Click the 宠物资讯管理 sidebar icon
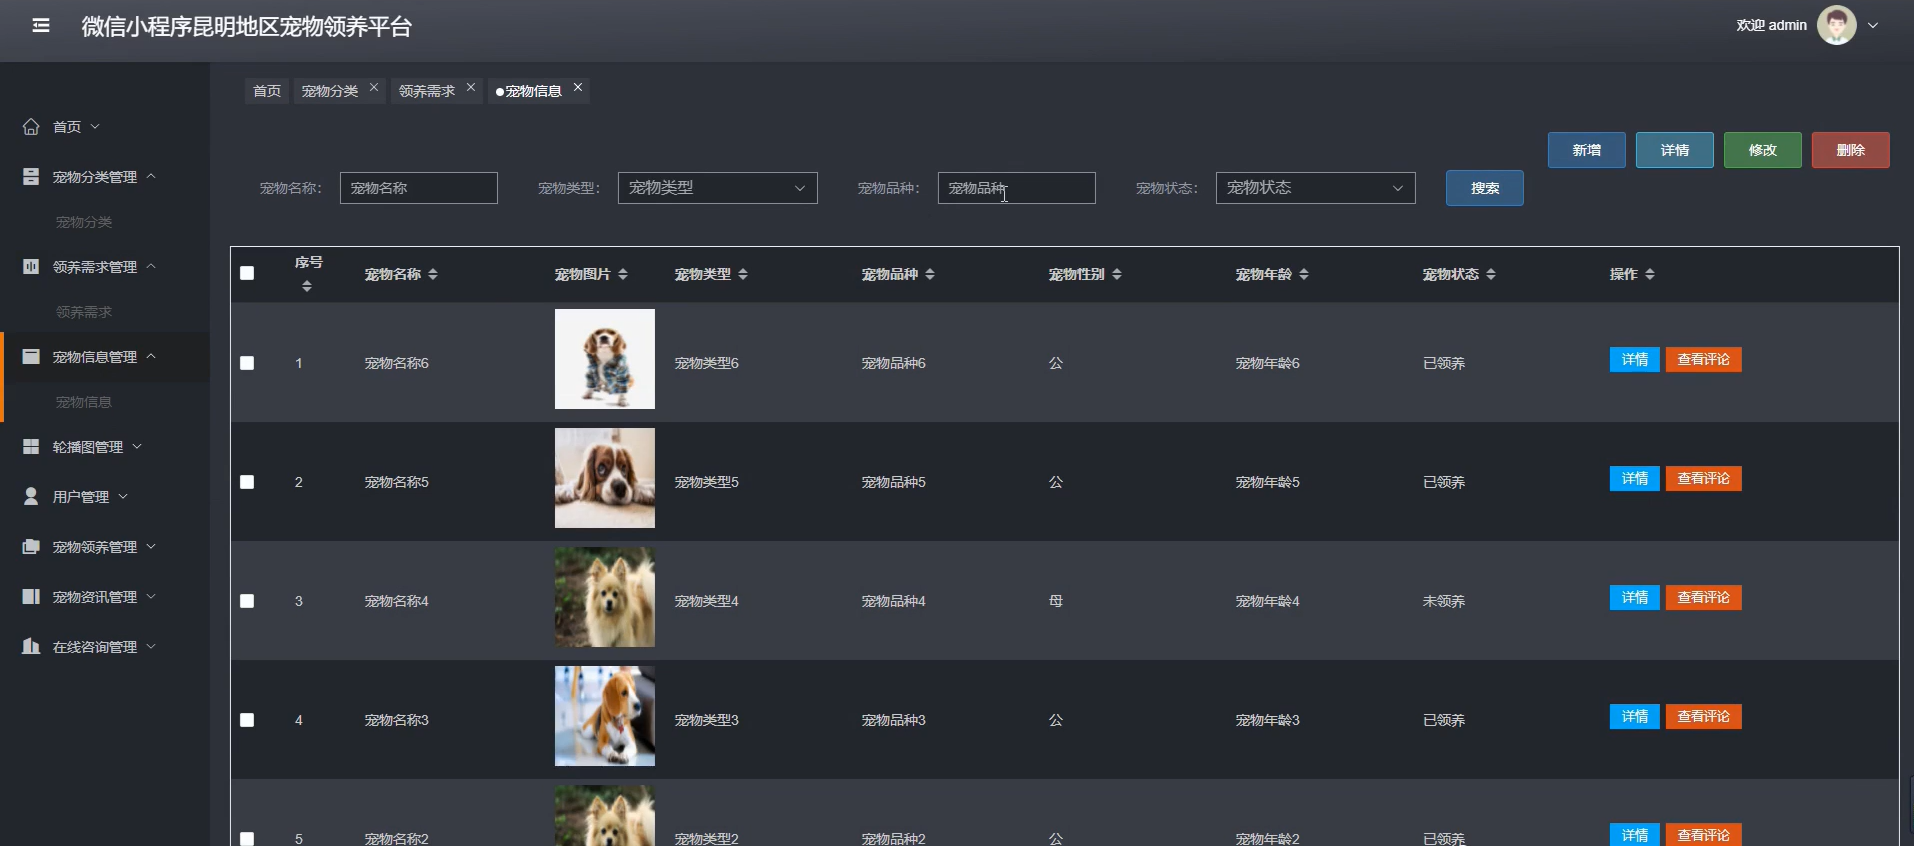Viewport: 1914px width, 846px height. point(31,597)
